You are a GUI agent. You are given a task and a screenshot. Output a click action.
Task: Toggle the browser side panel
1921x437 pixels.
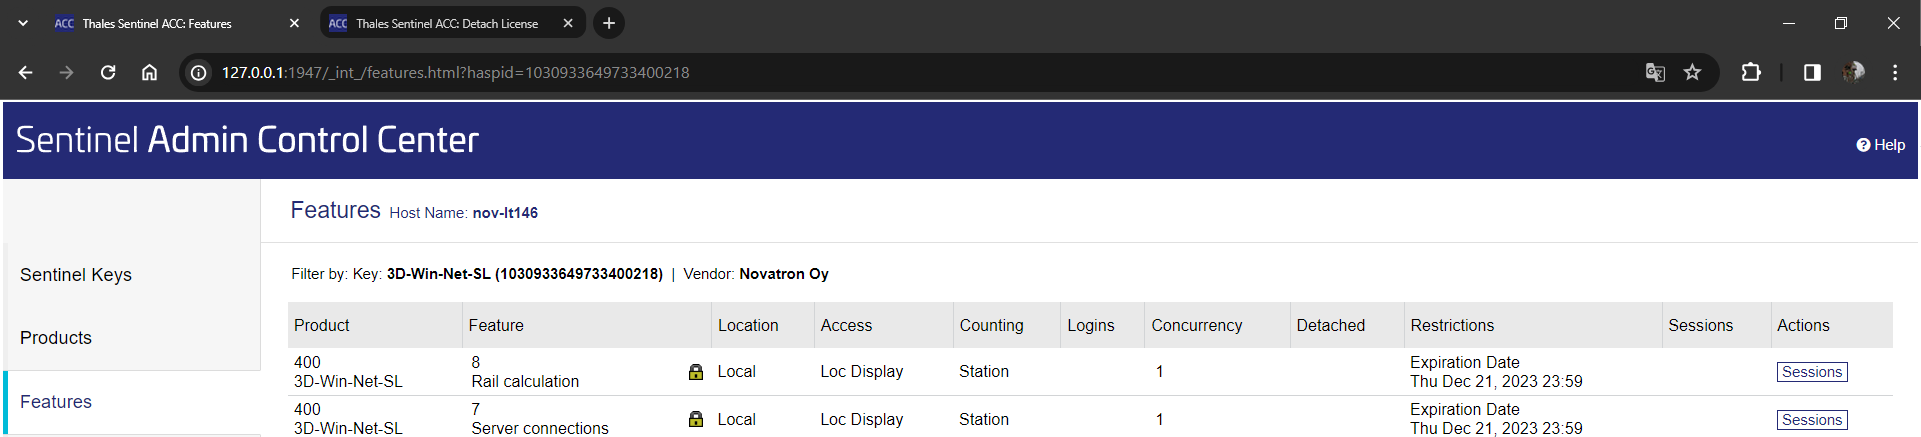pos(1812,72)
